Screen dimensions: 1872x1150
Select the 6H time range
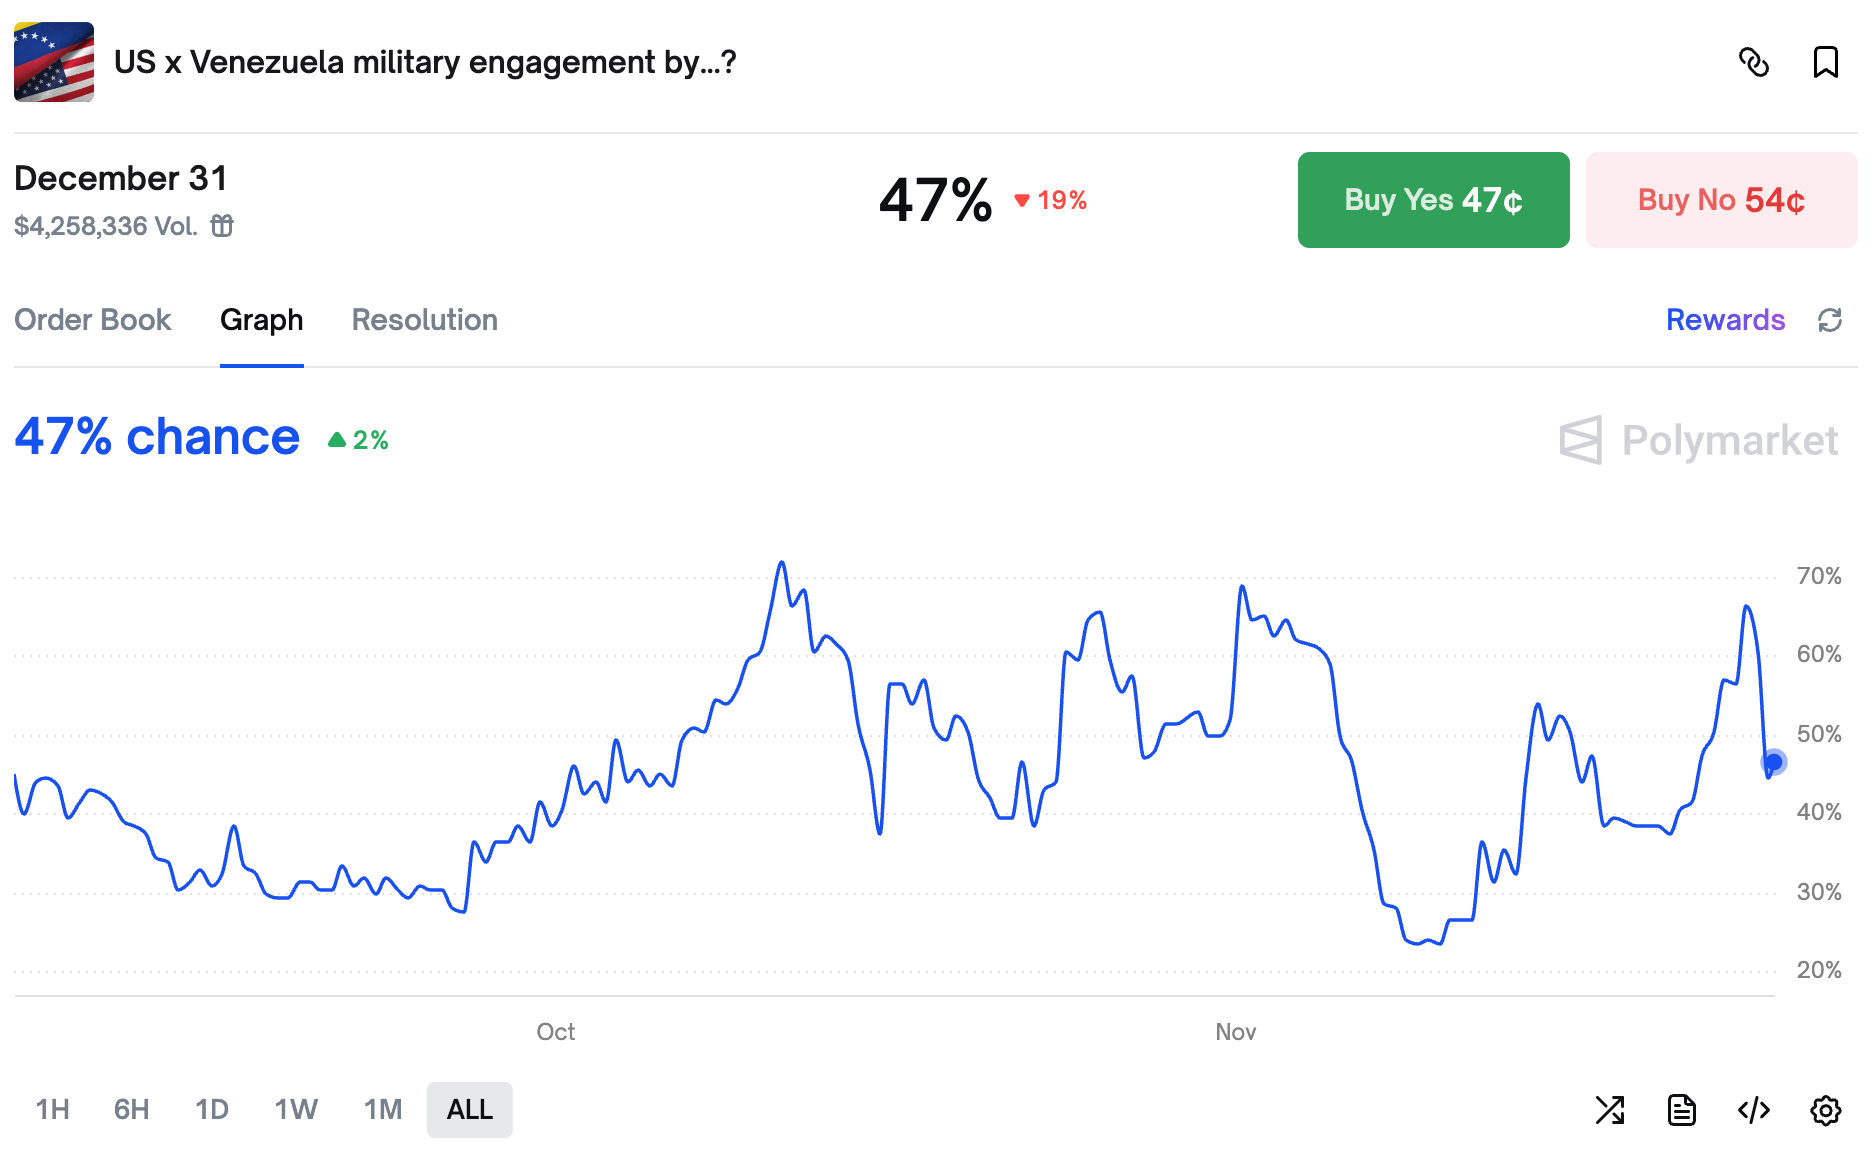131,1110
